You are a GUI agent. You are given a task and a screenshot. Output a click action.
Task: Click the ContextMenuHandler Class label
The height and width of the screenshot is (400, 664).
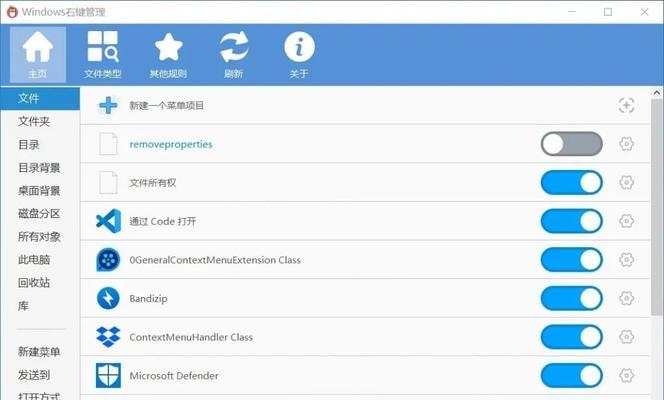click(191, 337)
